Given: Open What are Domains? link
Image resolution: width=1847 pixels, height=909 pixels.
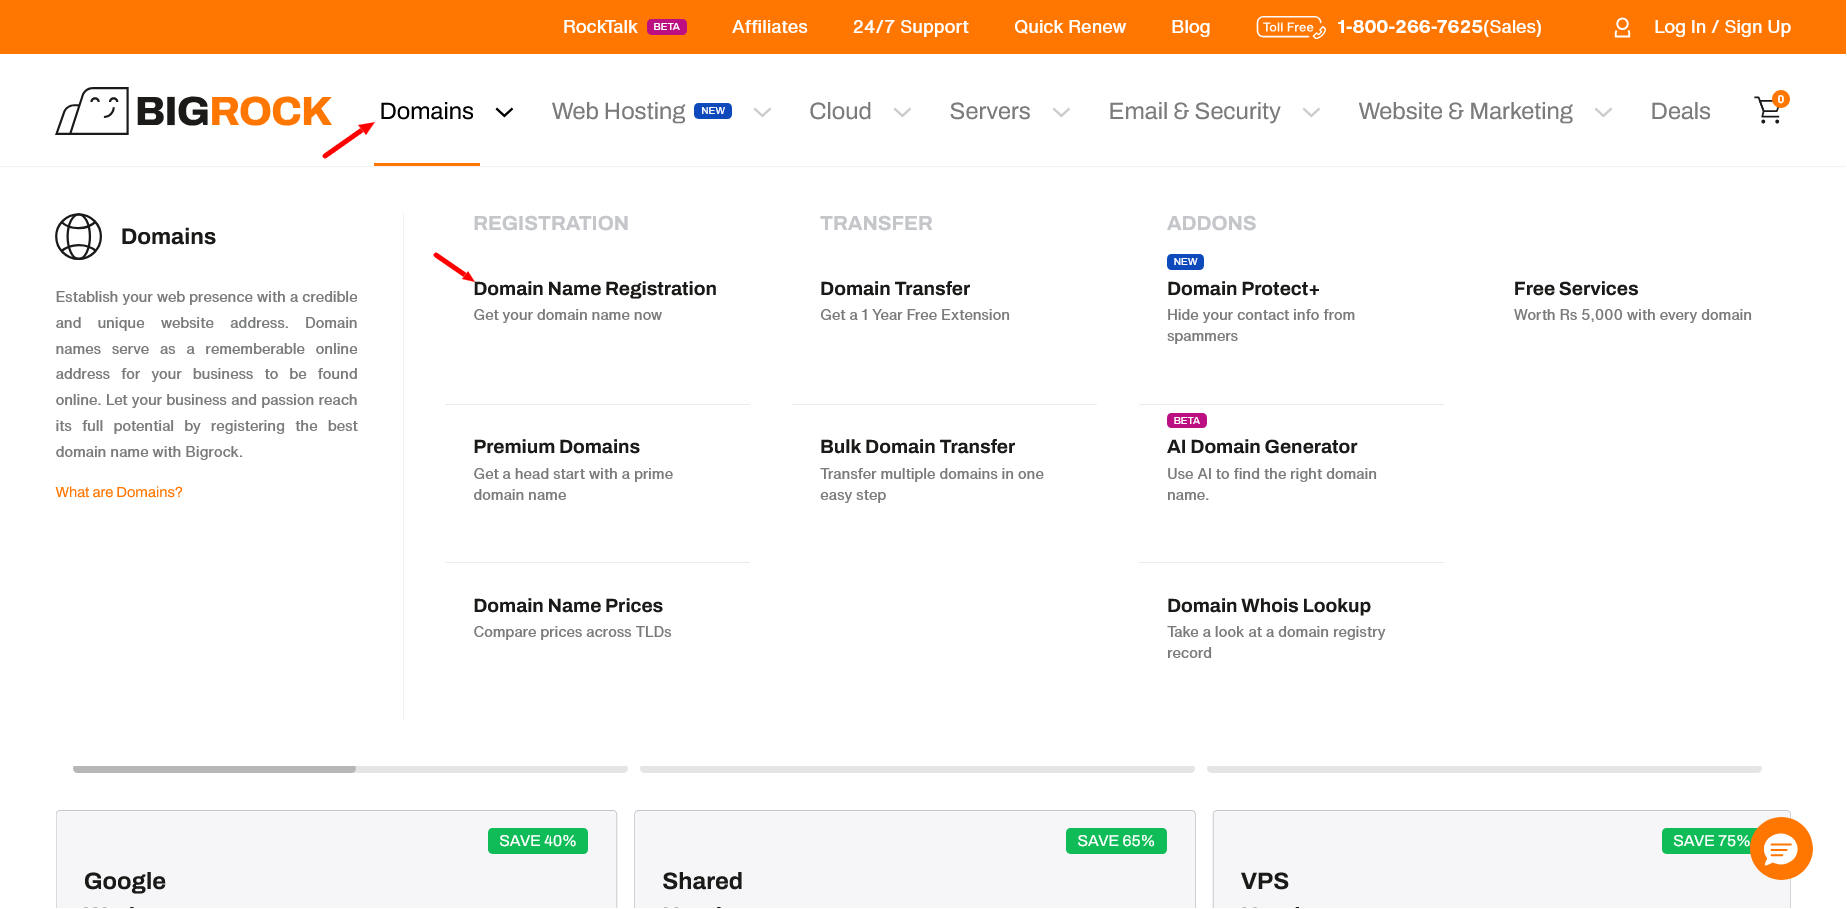Looking at the screenshot, I should click(x=119, y=492).
